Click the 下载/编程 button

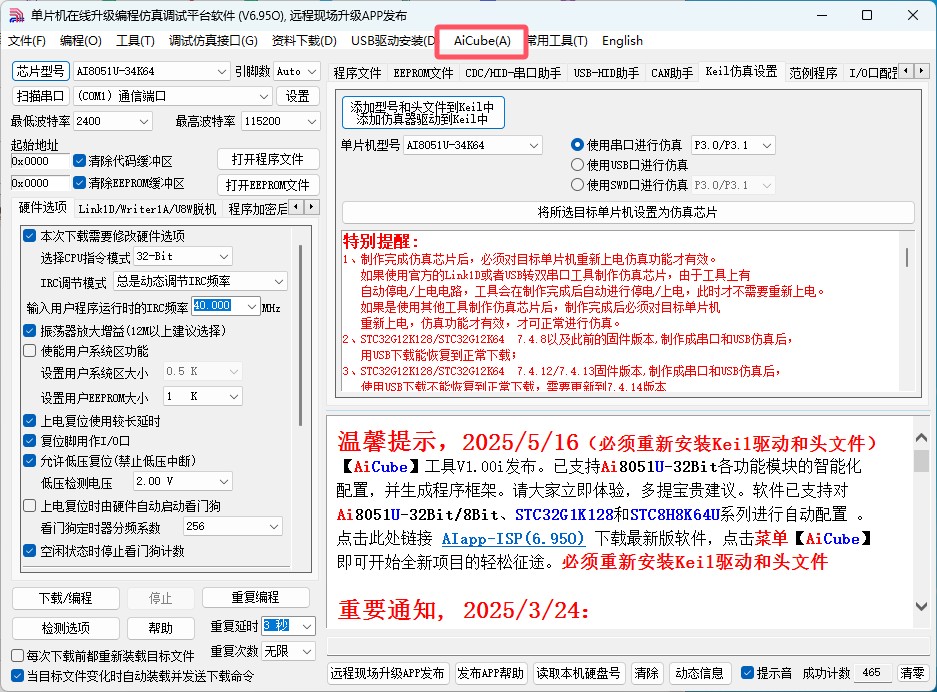pyautogui.click(x=66, y=598)
